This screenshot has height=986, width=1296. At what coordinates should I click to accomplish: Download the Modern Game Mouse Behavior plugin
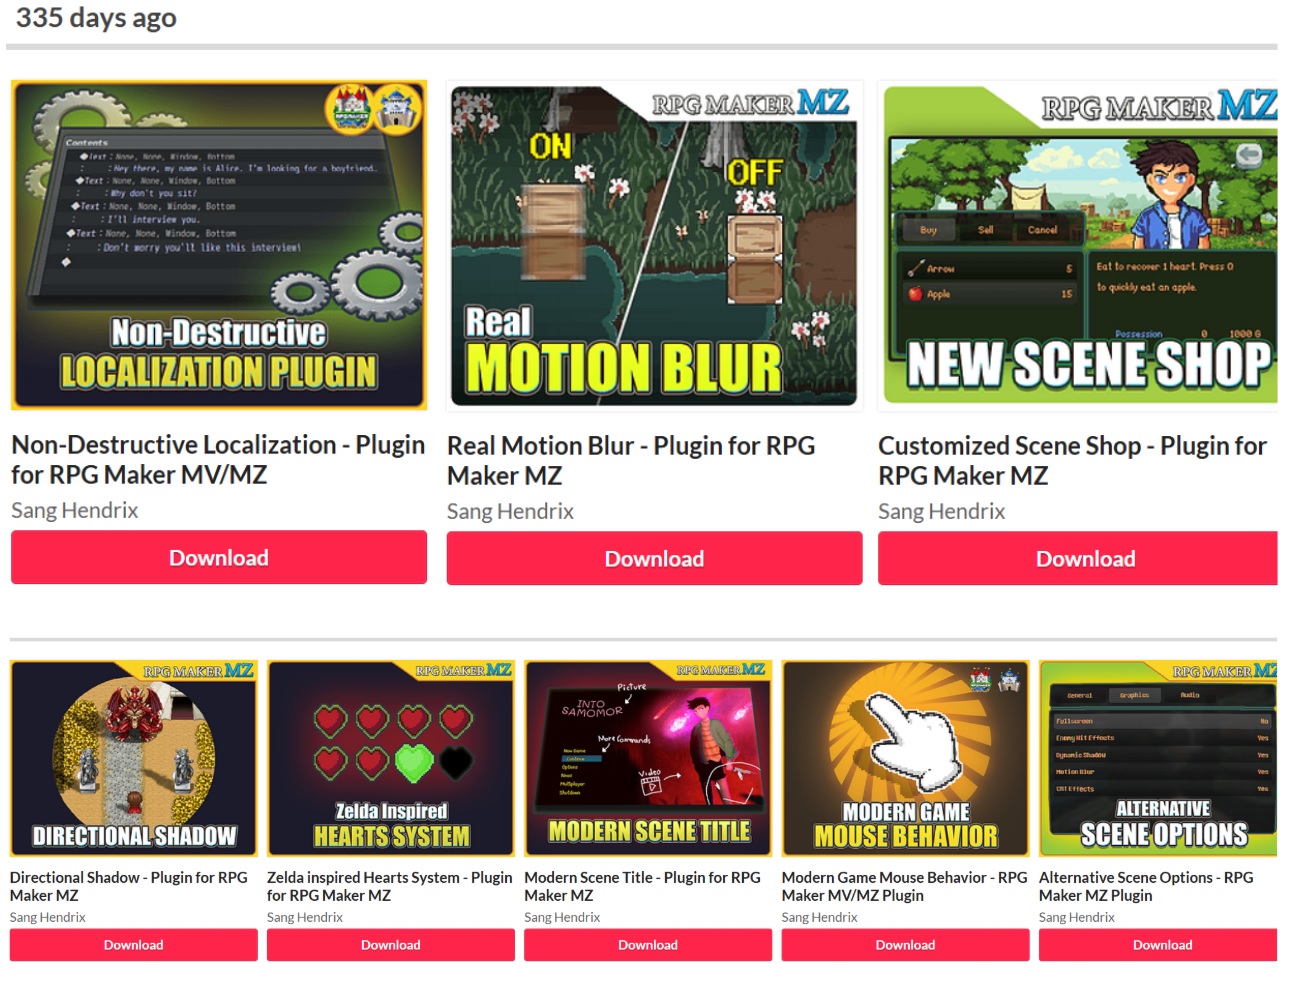pyautogui.click(x=905, y=945)
